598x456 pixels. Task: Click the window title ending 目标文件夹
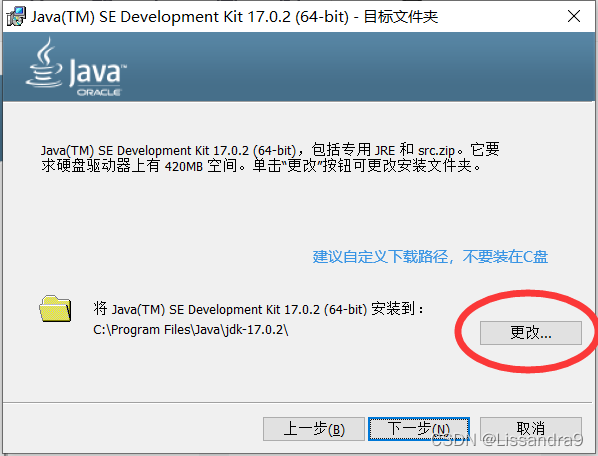pos(235,17)
